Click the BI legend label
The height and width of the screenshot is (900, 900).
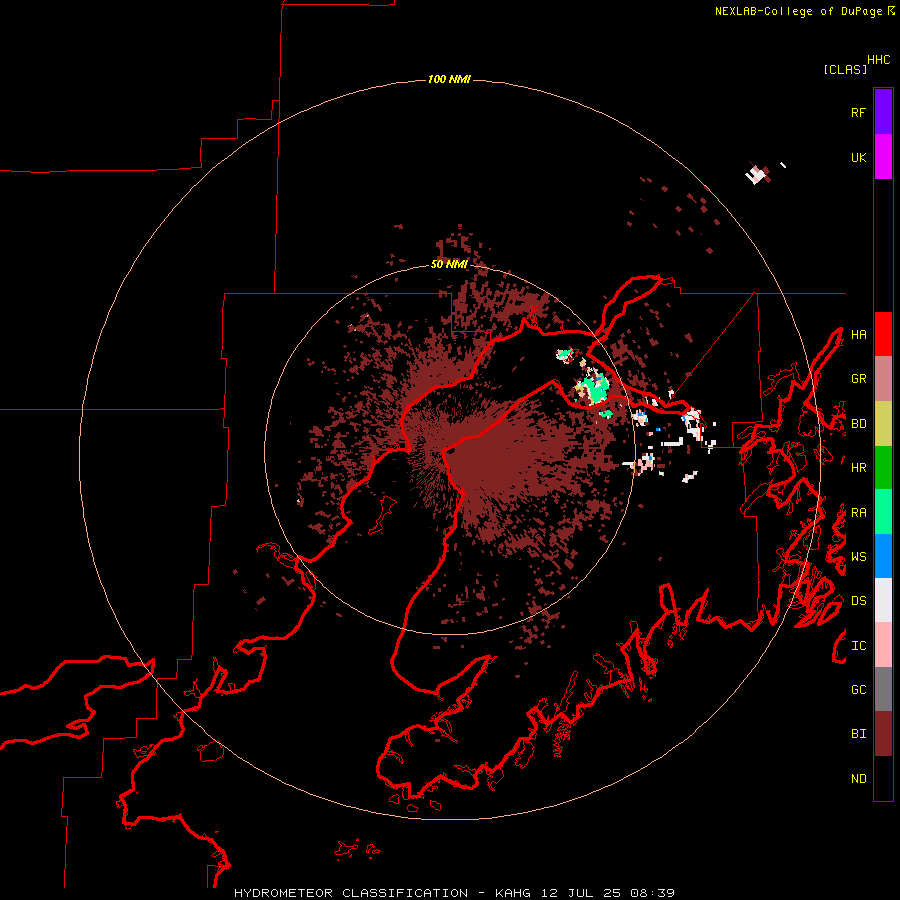pyautogui.click(x=858, y=734)
